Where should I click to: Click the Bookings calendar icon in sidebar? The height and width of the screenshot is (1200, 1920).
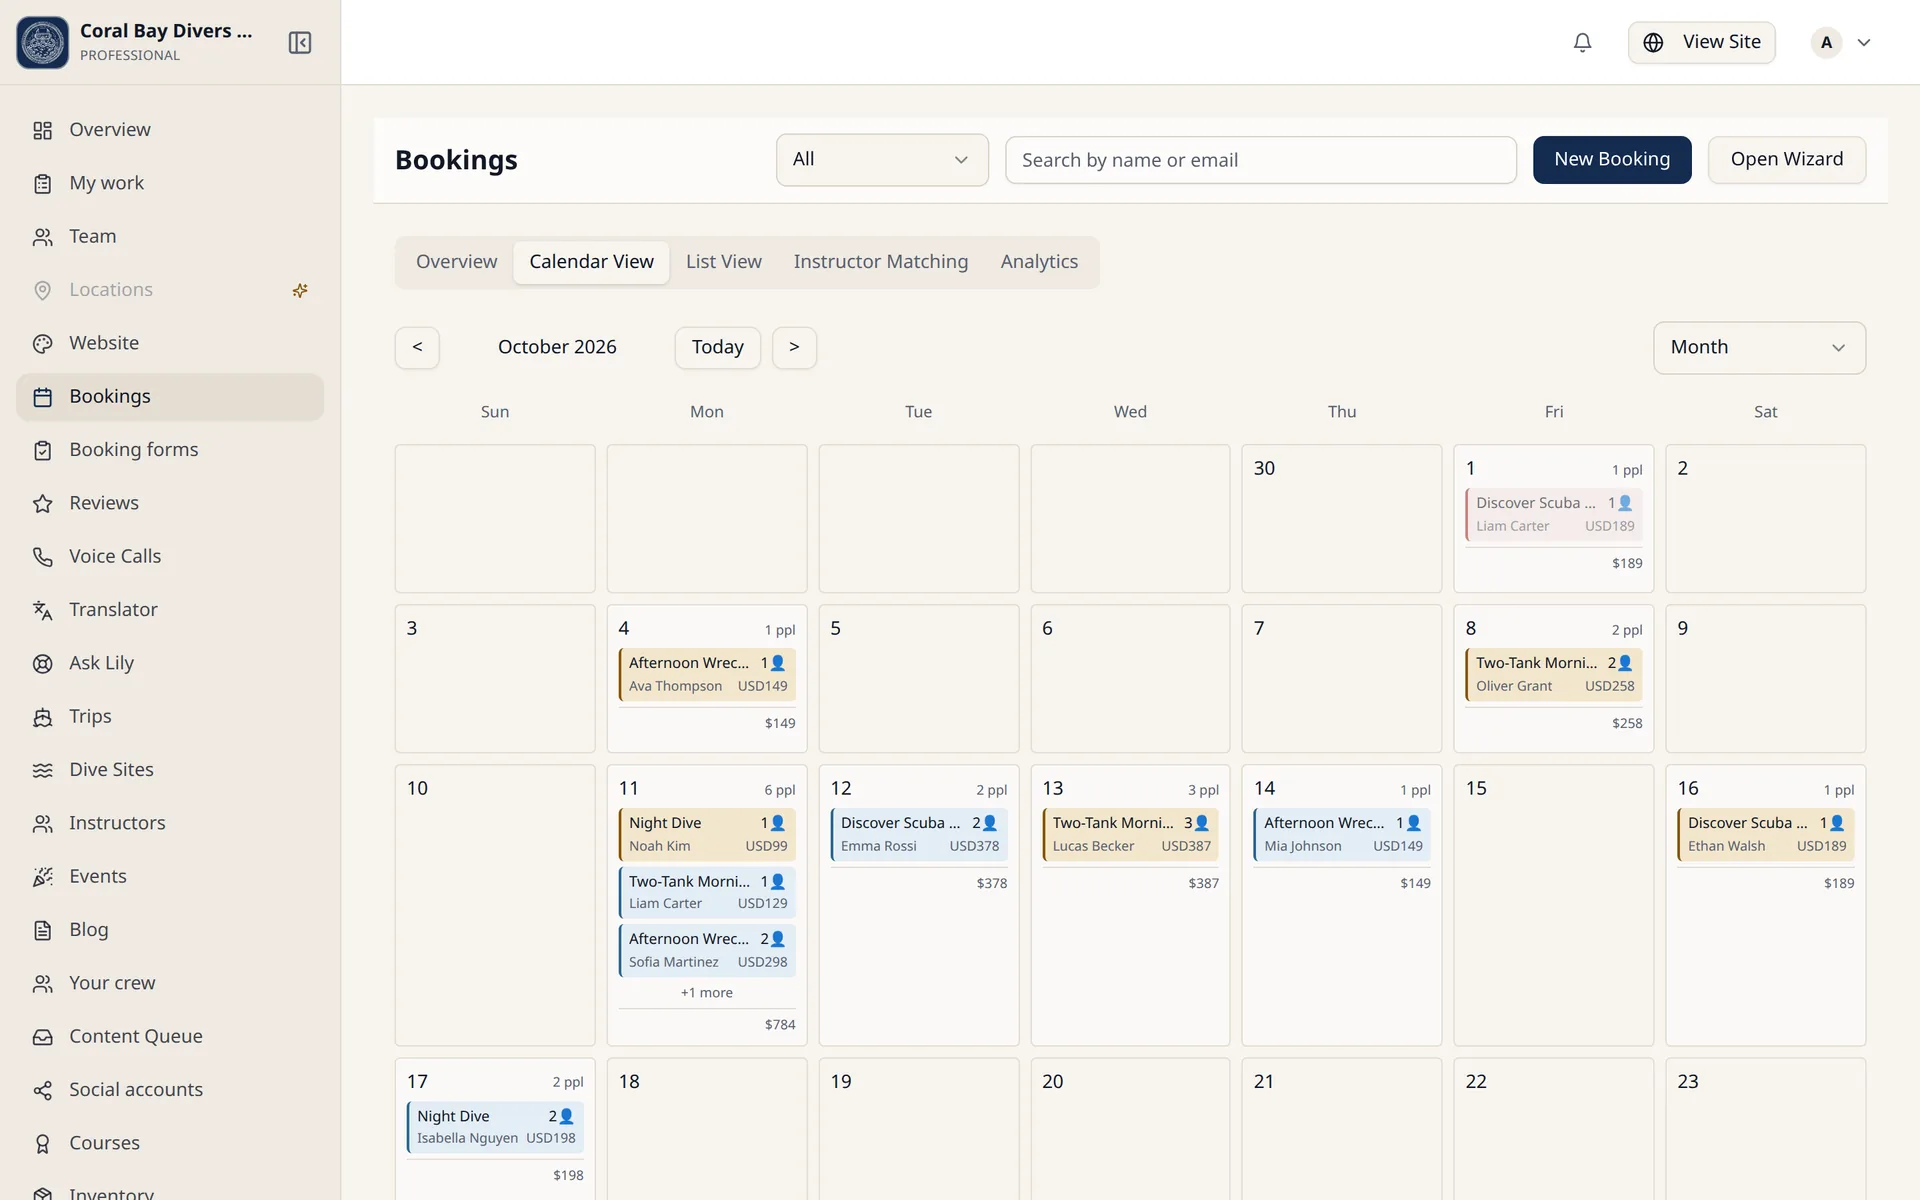(42, 397)
